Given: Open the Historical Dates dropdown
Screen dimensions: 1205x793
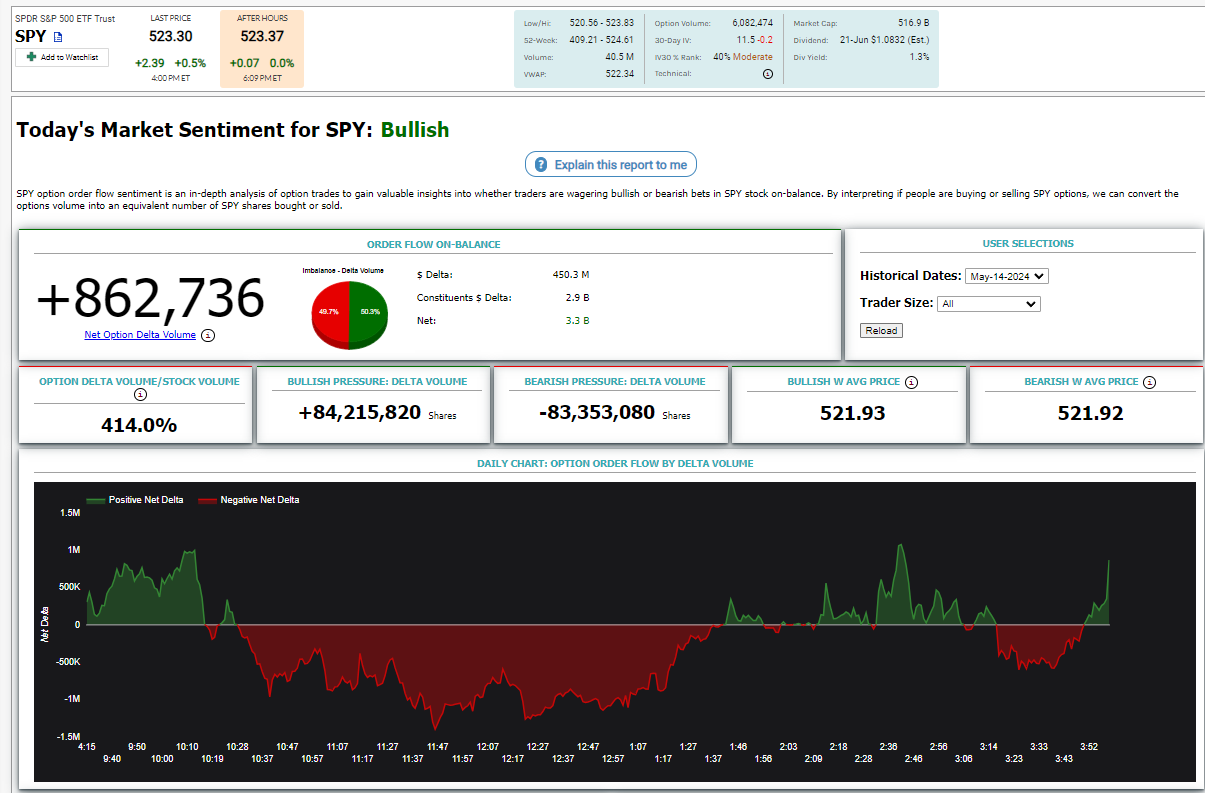Looking at the screenshot, I should coord(1007,276).
